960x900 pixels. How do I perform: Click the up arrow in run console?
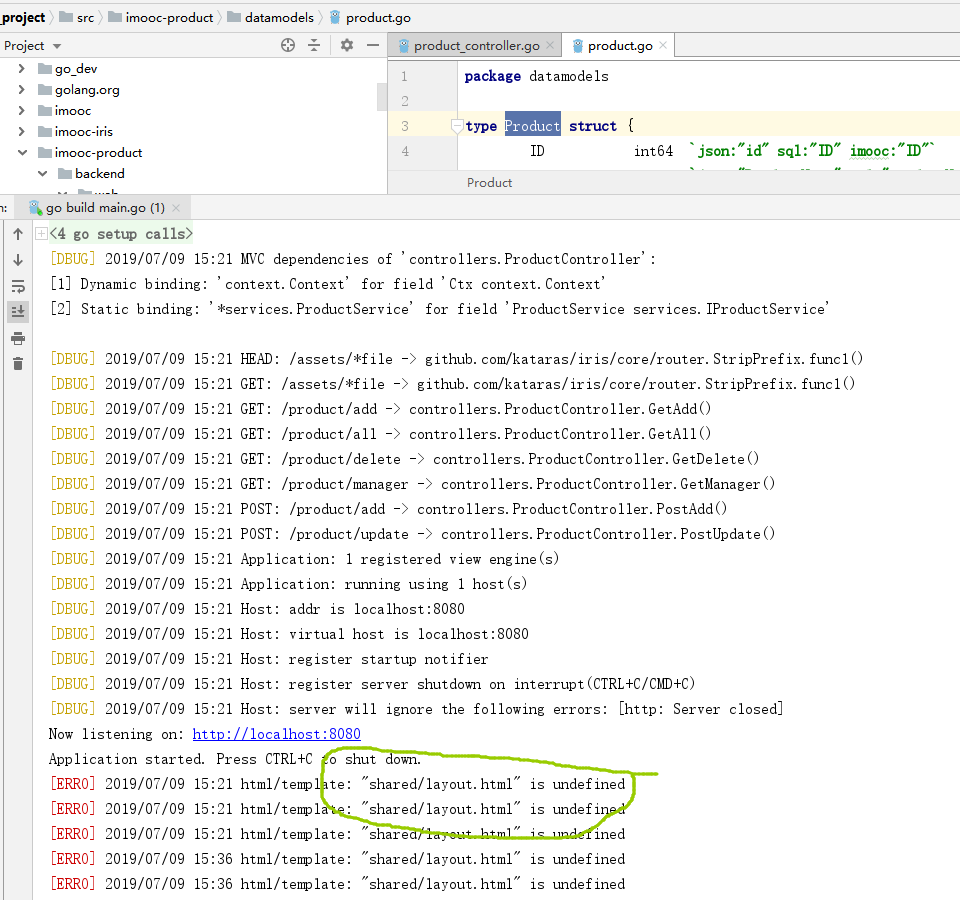(18, 234)
